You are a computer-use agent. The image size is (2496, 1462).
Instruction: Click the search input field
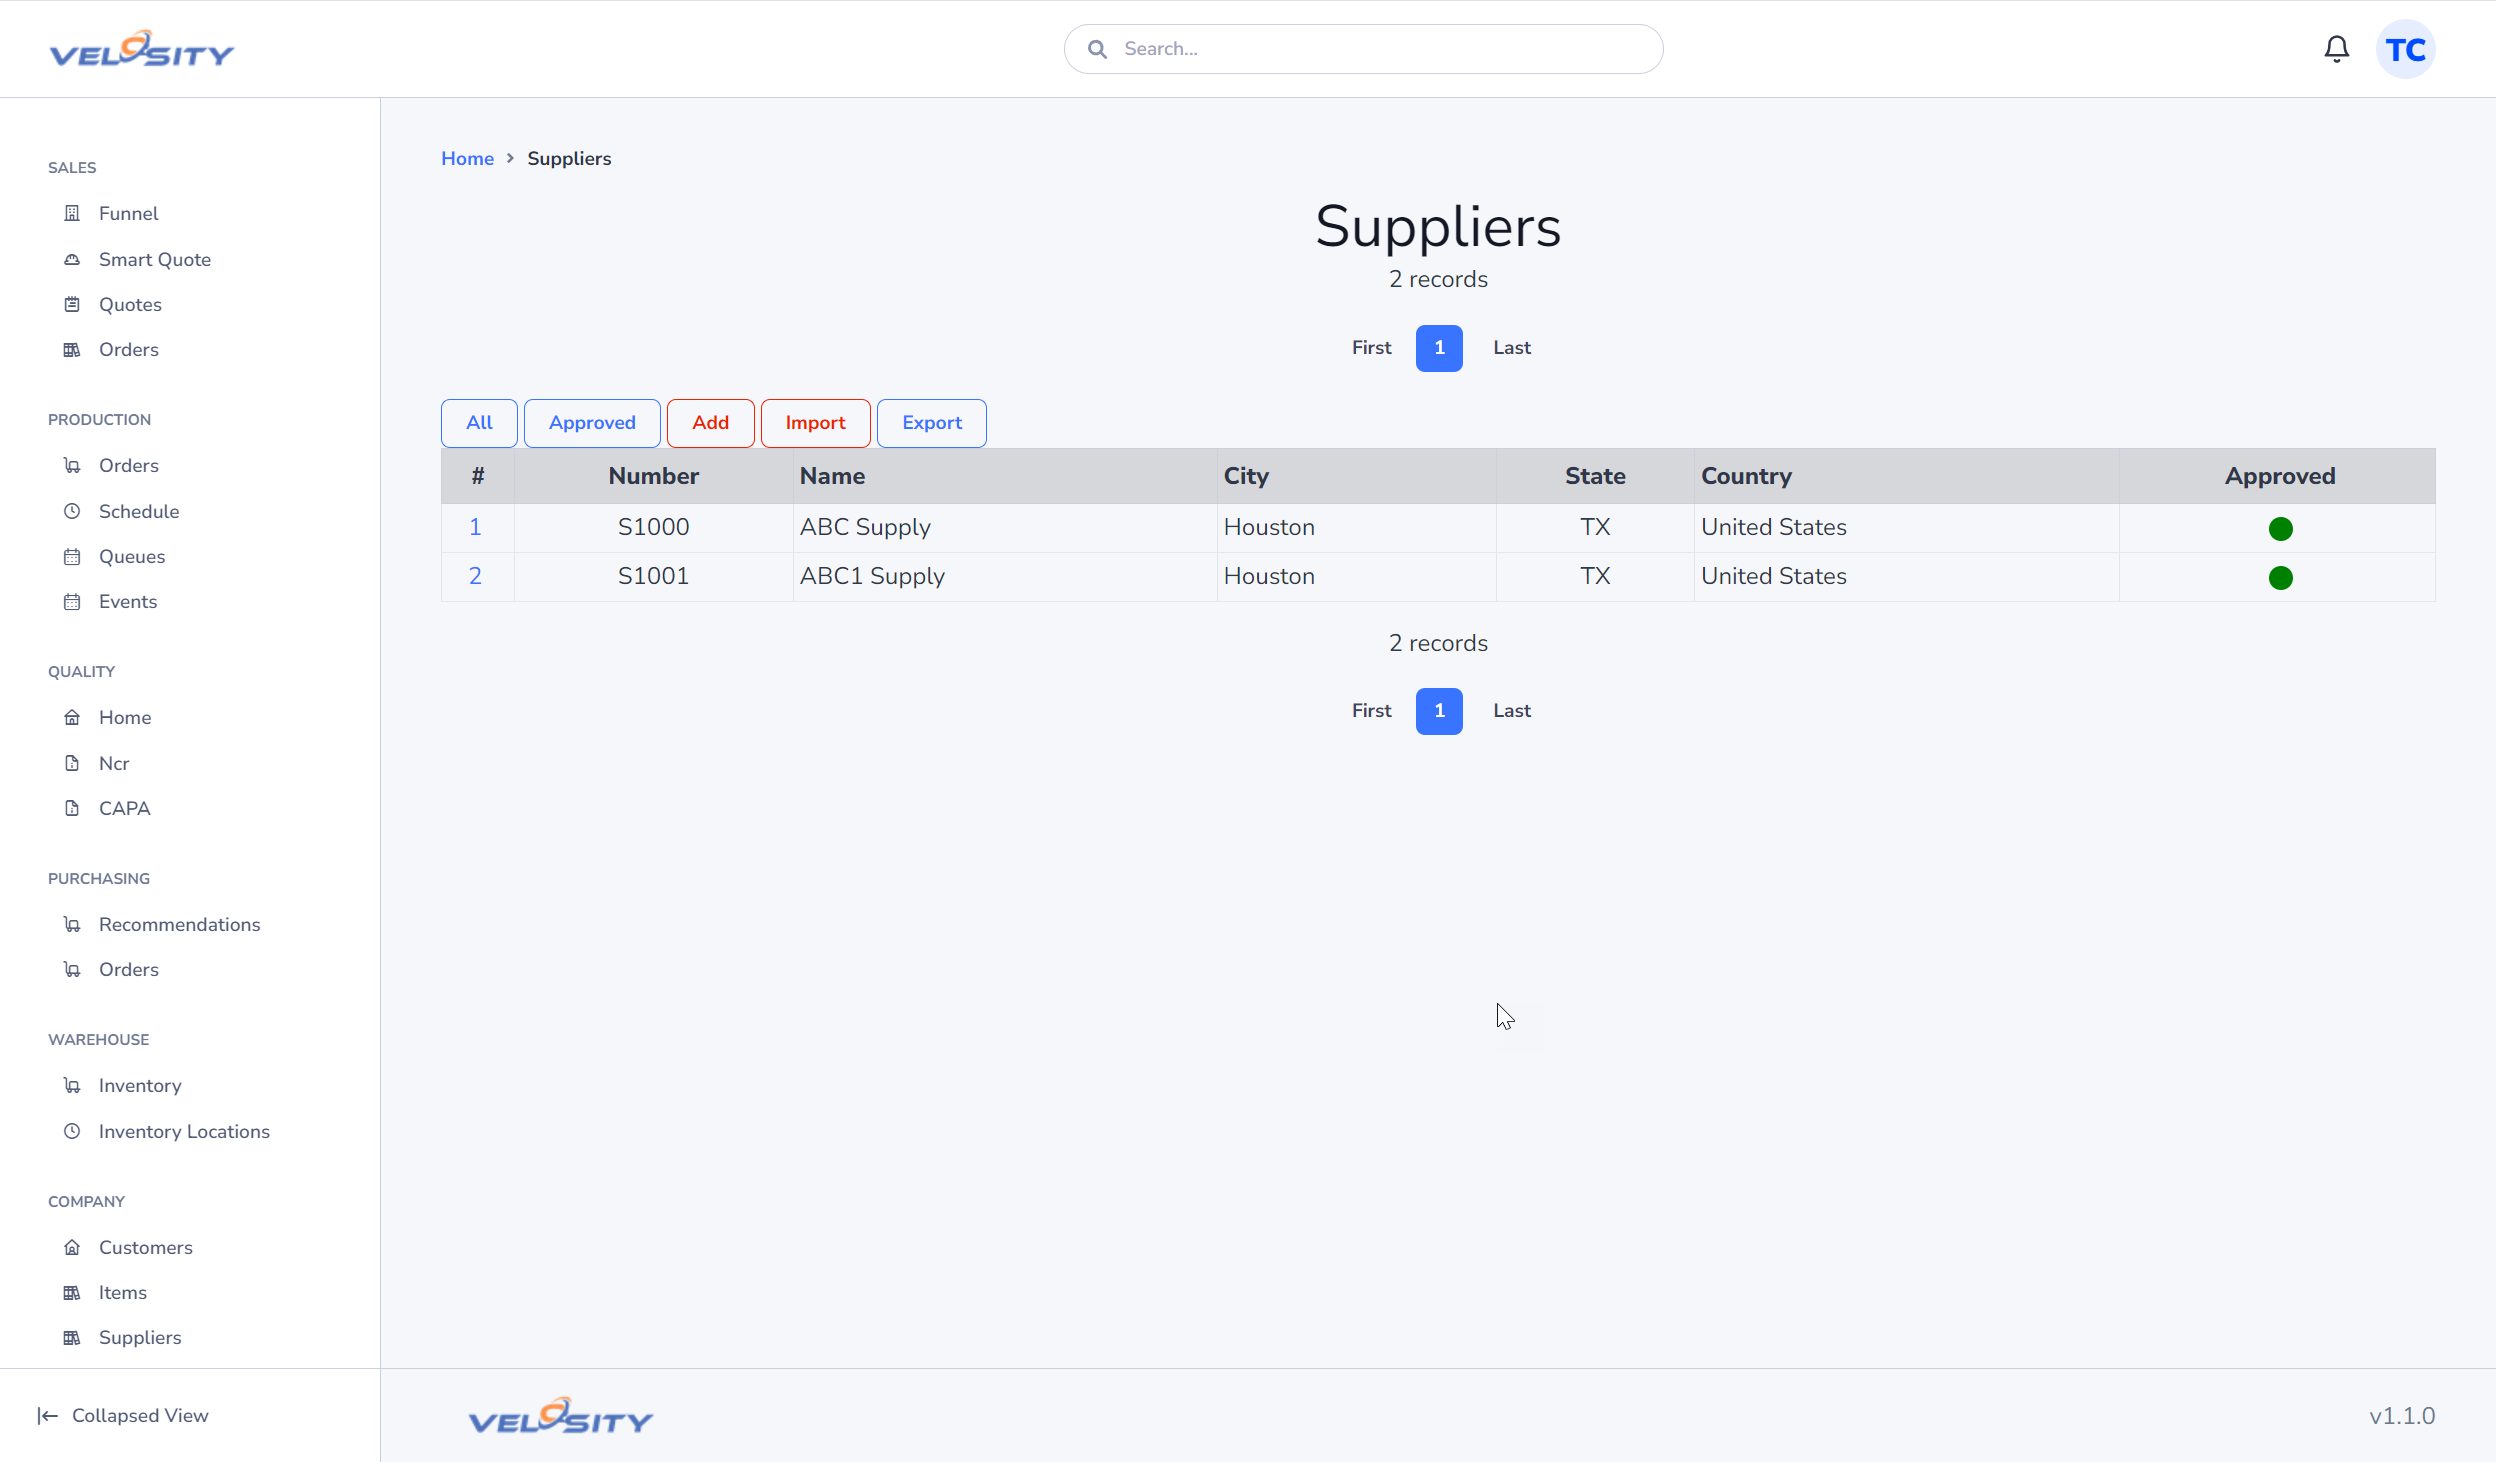click(1363, 49)
